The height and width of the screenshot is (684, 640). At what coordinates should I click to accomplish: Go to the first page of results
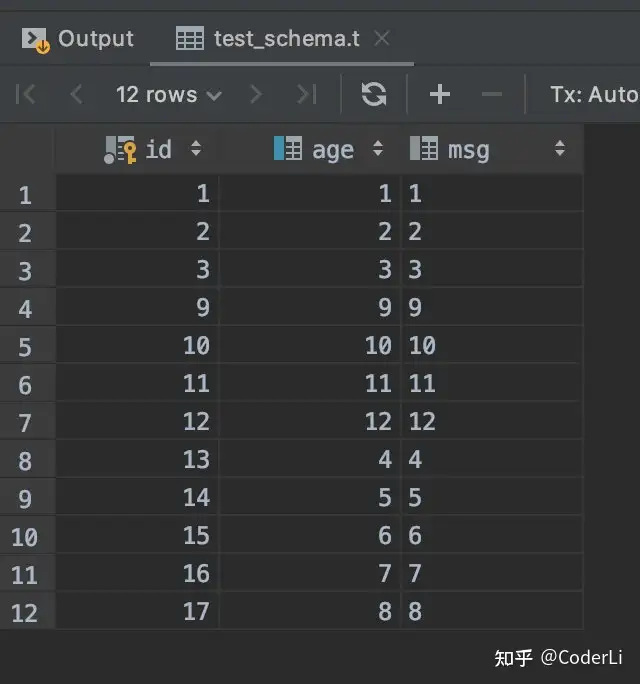click(26, 95)
